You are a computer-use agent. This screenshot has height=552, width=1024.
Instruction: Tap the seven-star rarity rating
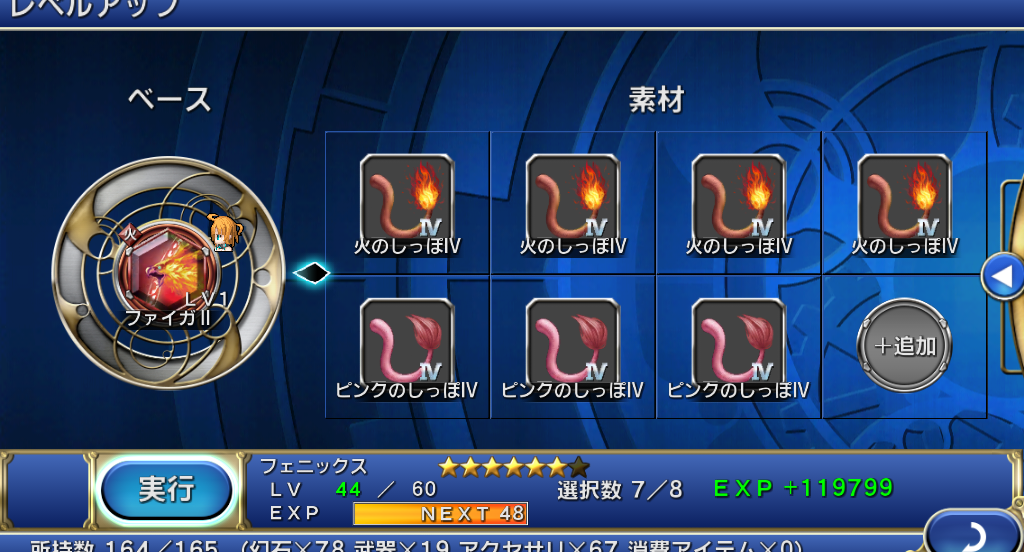pos(513,467)
